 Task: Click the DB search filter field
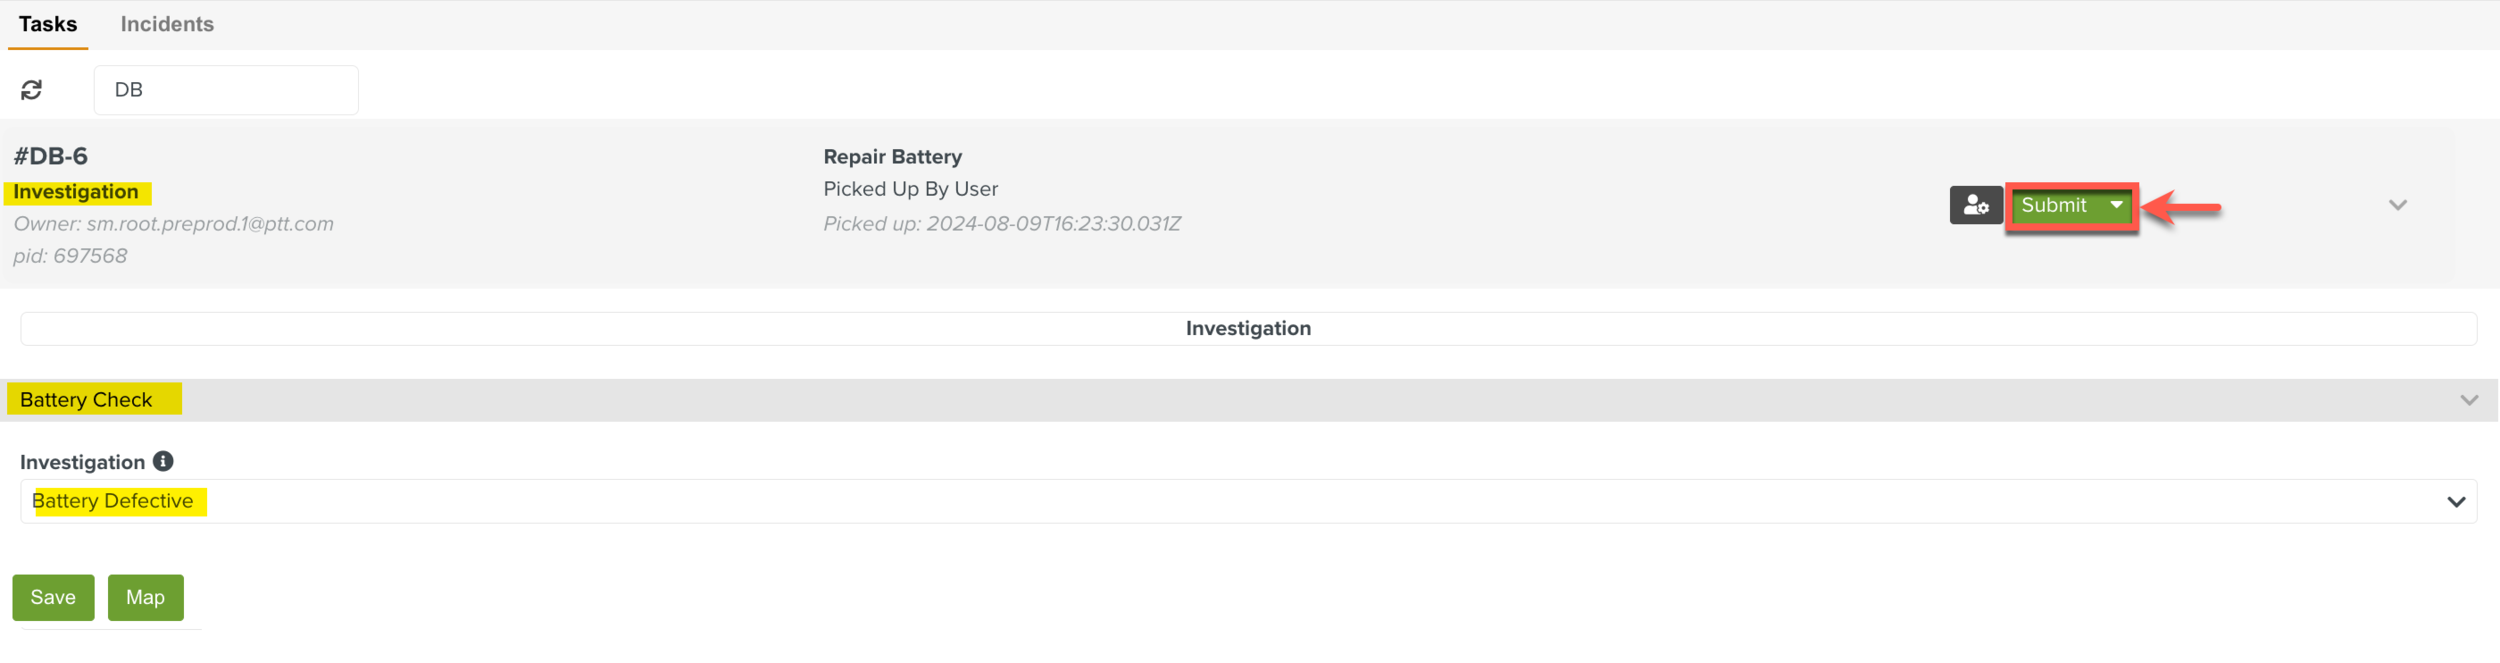tap(226, 89)
